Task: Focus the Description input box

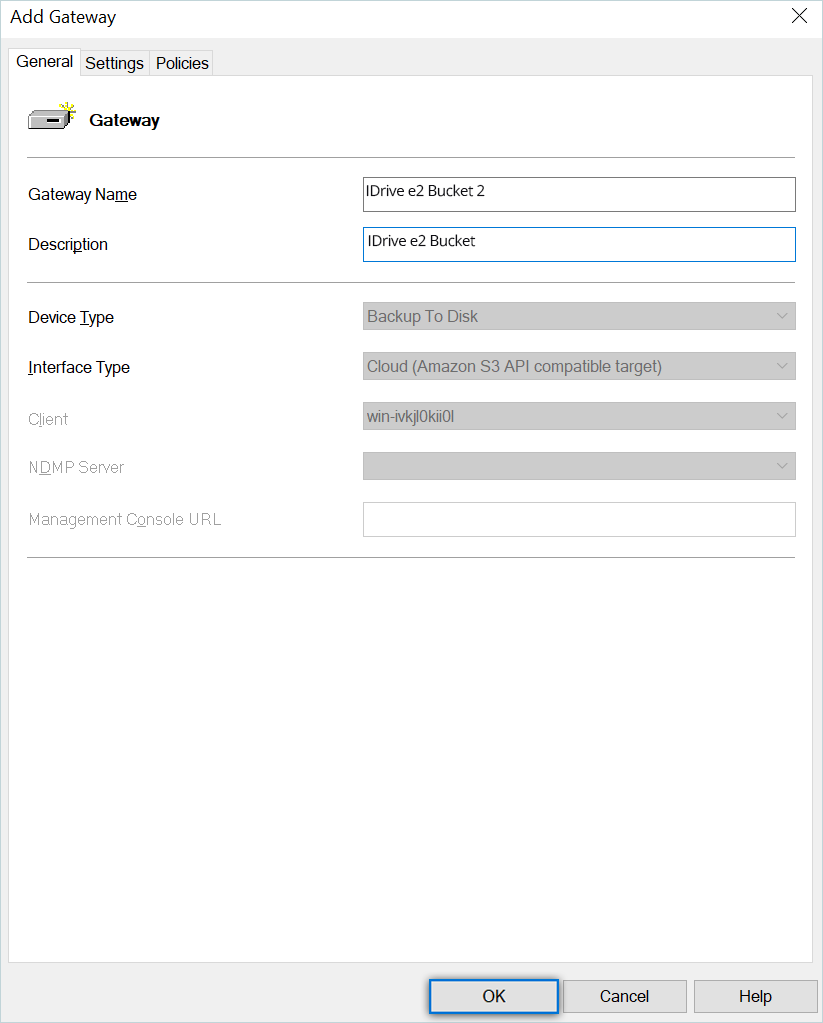Action: (579, 244)
